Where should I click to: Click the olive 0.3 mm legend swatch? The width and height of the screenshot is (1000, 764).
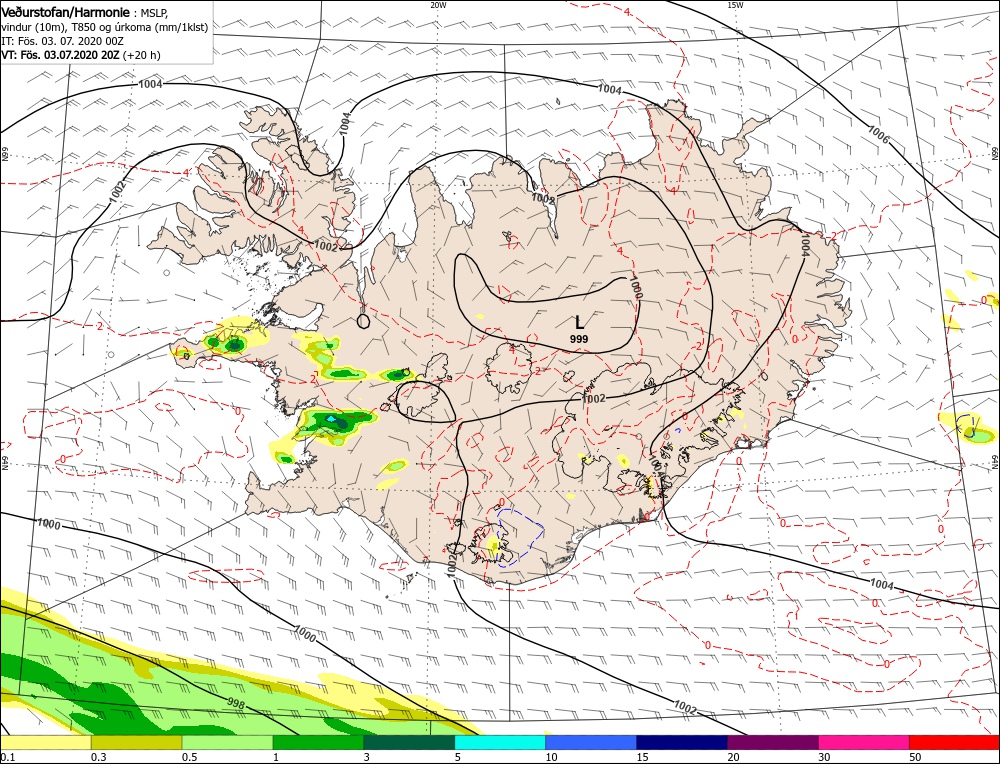tap(136, 742)
